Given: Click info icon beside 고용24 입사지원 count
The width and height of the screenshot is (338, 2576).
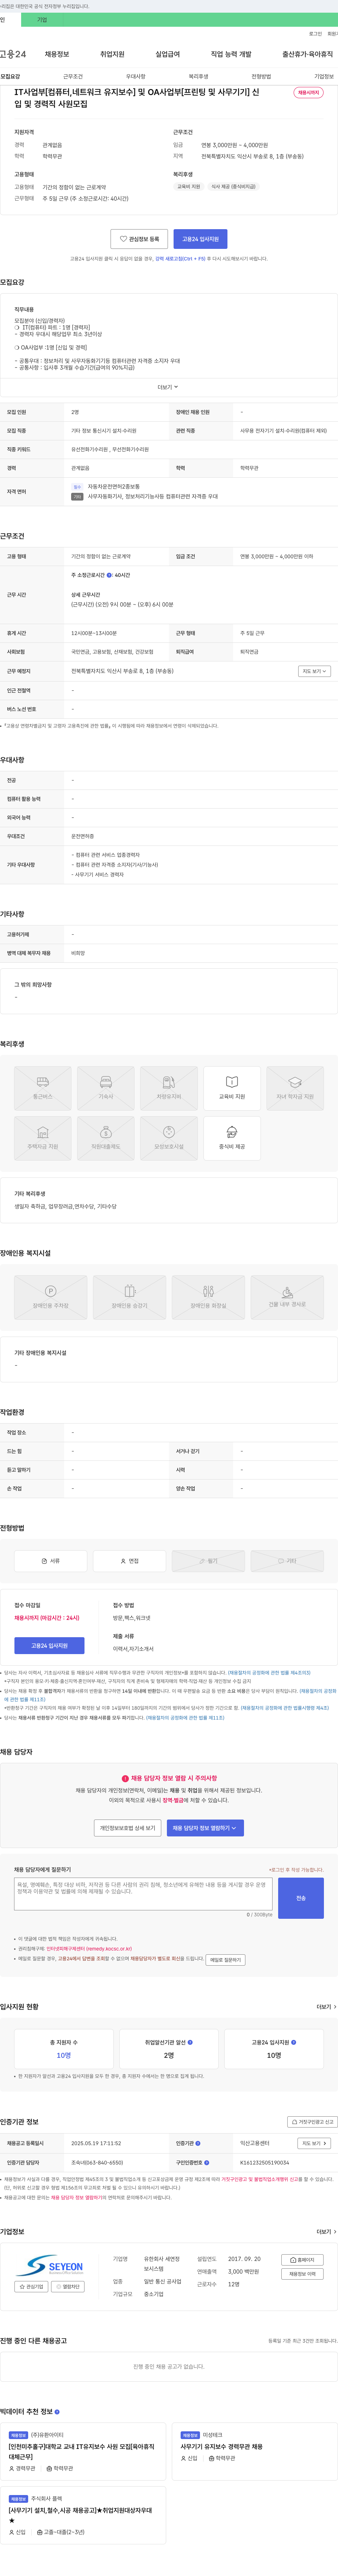Looking at the screenshot, I should coord(293,2042).
